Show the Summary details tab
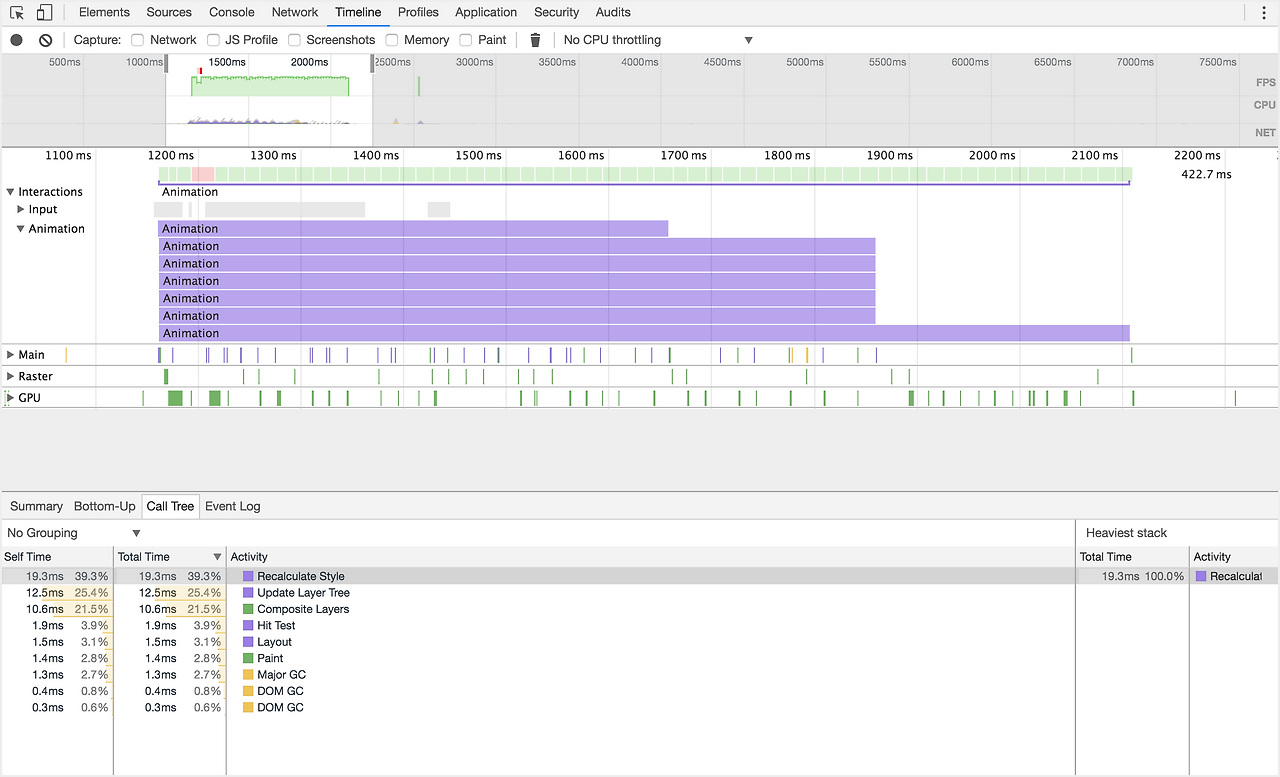The width and height of the screenshot is (1280, 777). click(x=36, y=506)
